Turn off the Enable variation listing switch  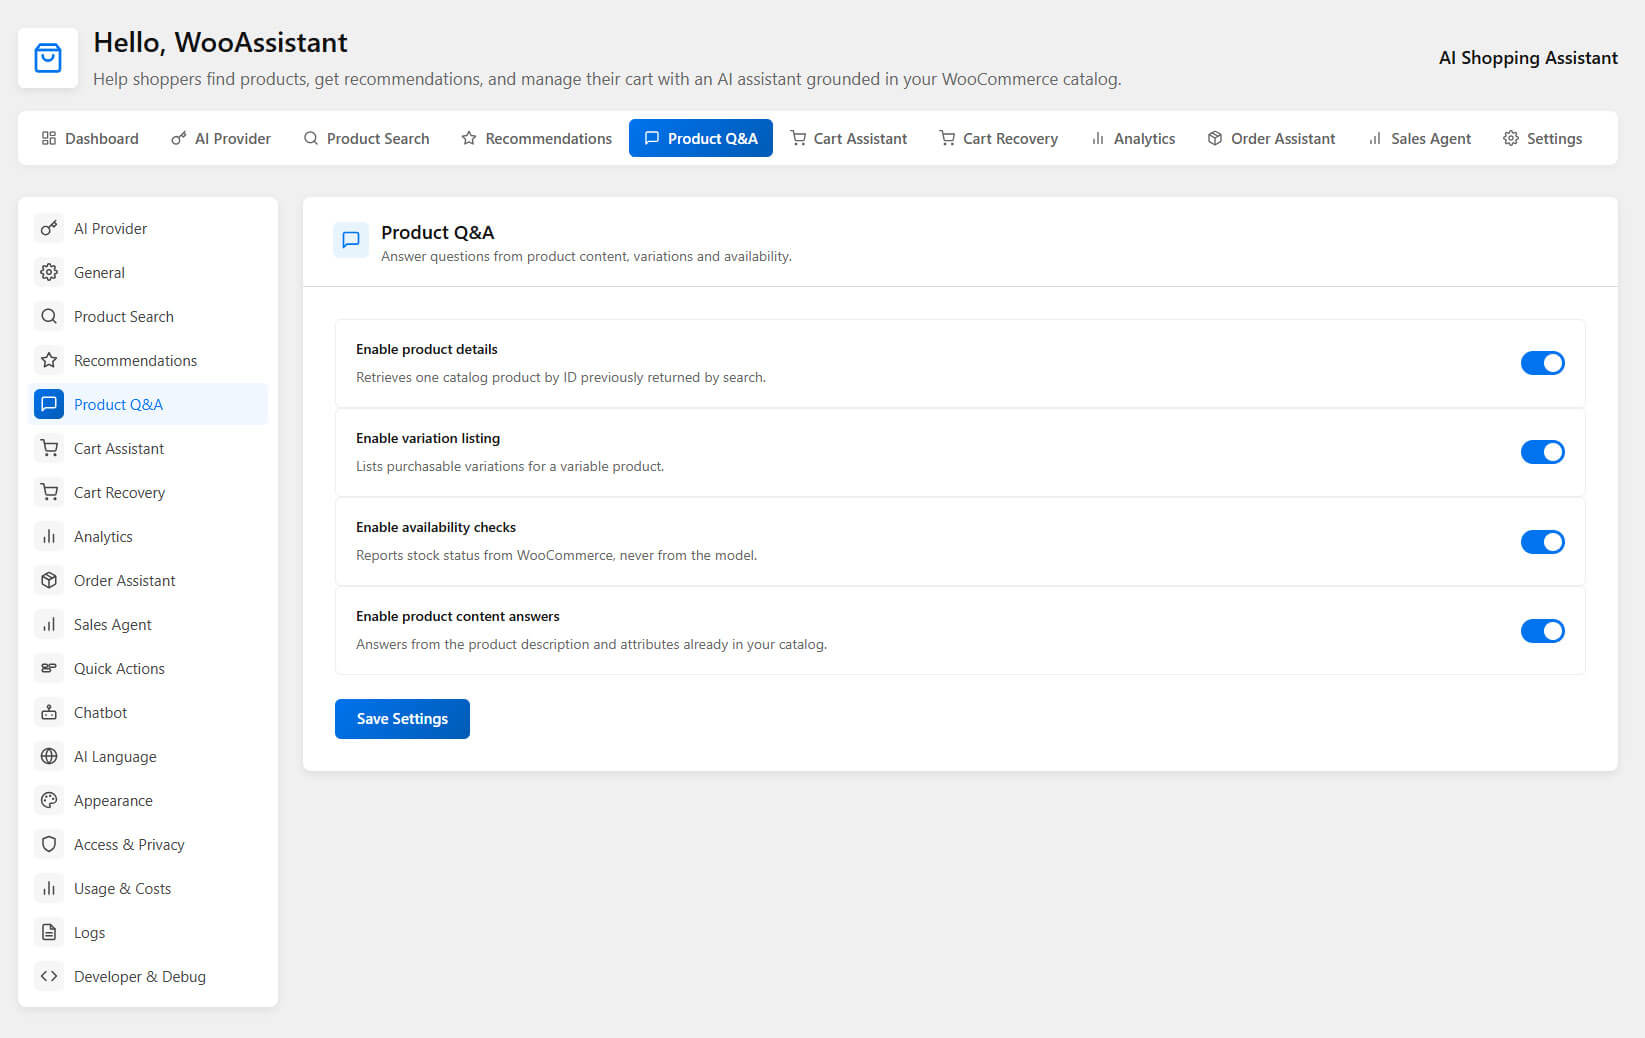(1543, 452)
